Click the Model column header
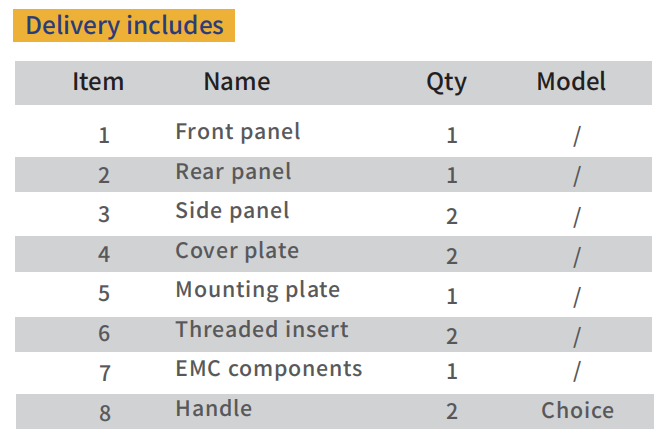Screen dimensions: 668x441 (571, 81)
